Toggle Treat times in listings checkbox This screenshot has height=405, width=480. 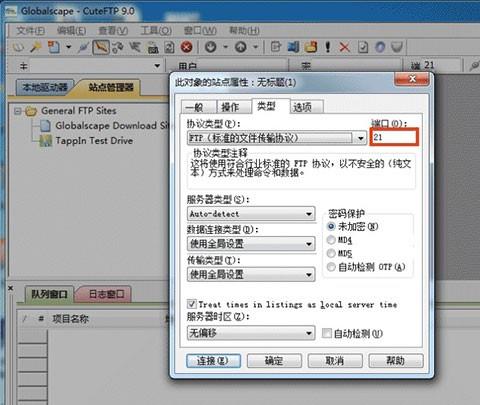pyautogui.click(x=192, y=304)
